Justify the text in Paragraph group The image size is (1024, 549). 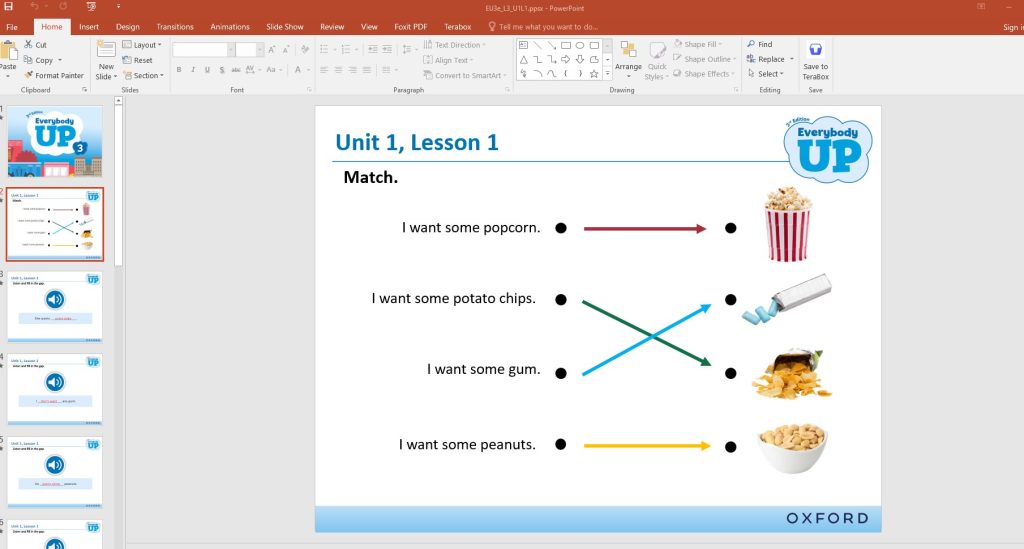tap(367, 70)
